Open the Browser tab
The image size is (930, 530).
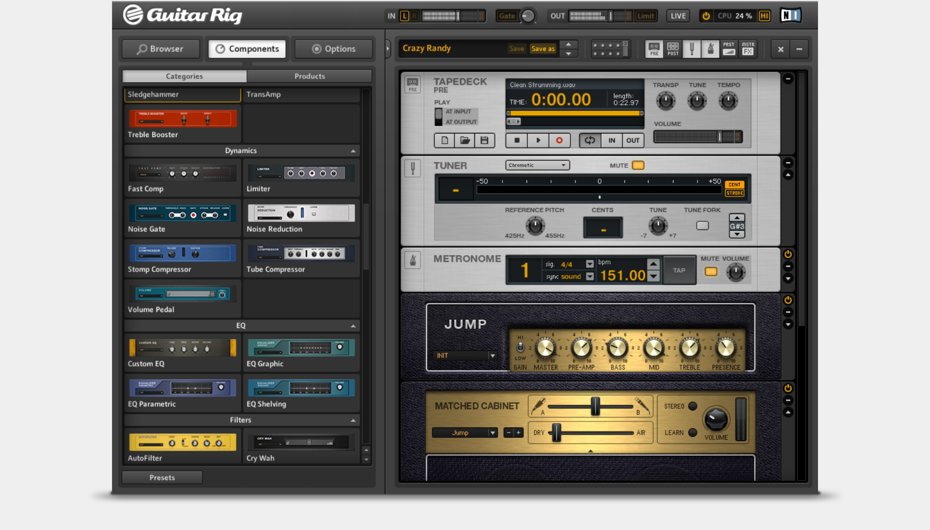click(161, 49)
